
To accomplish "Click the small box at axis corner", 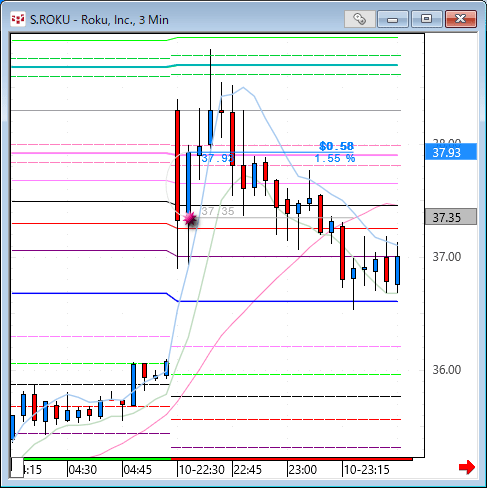I will pos(17,468).
